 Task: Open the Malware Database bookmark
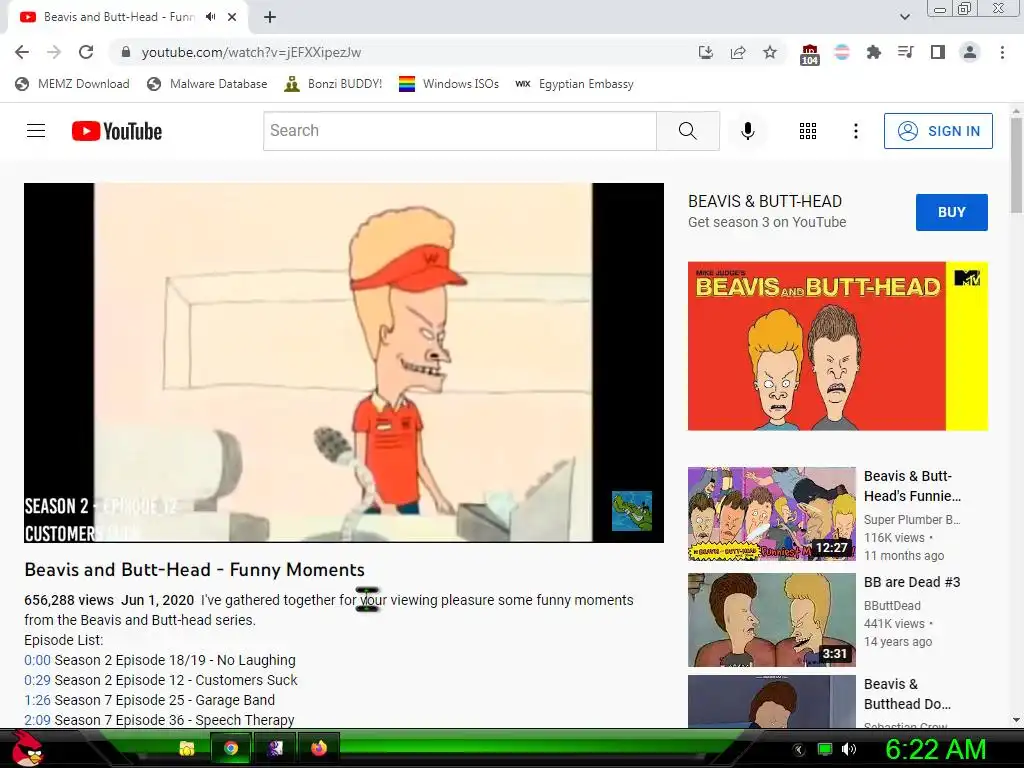pyautogui.click(x=207, y=84)
